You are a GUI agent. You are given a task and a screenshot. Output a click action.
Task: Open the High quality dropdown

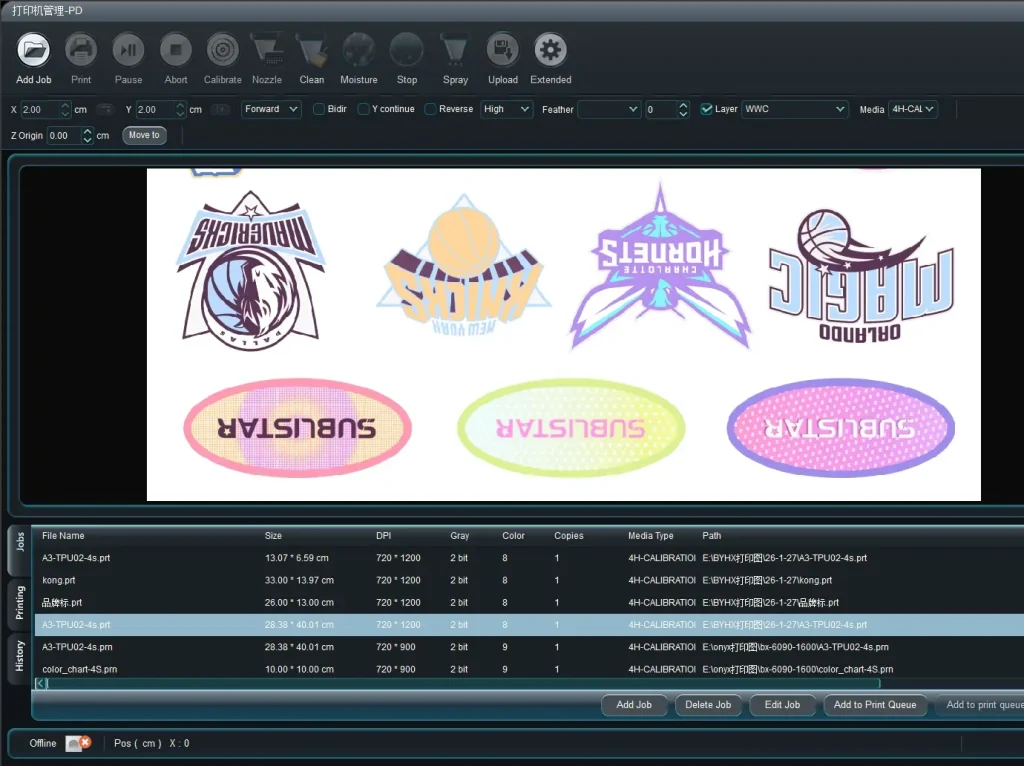[x=506, y=109]
